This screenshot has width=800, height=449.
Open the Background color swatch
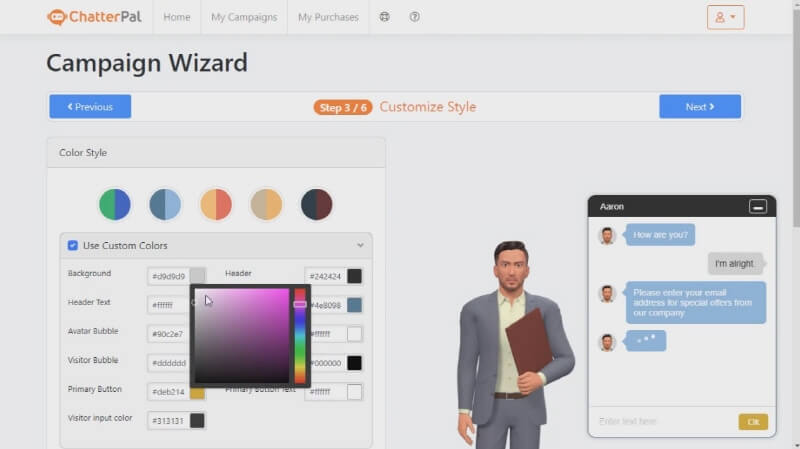197,276
